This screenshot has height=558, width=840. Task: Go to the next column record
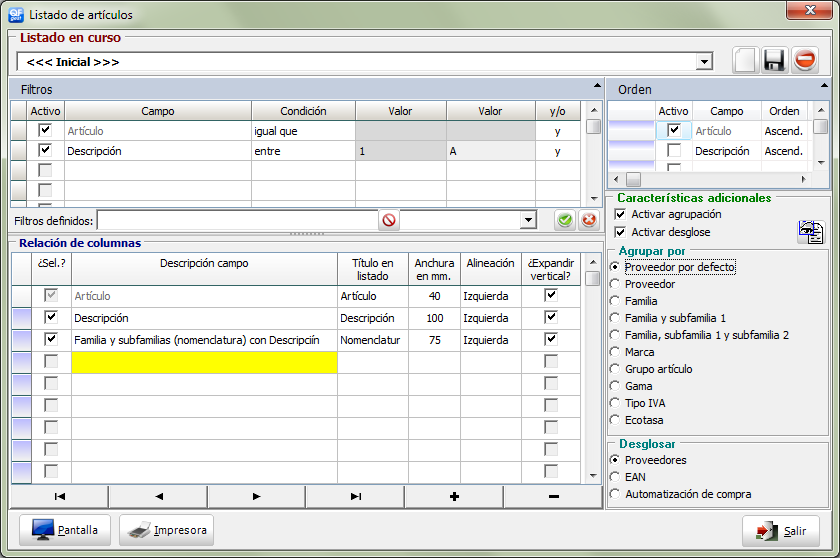(257, 496)
